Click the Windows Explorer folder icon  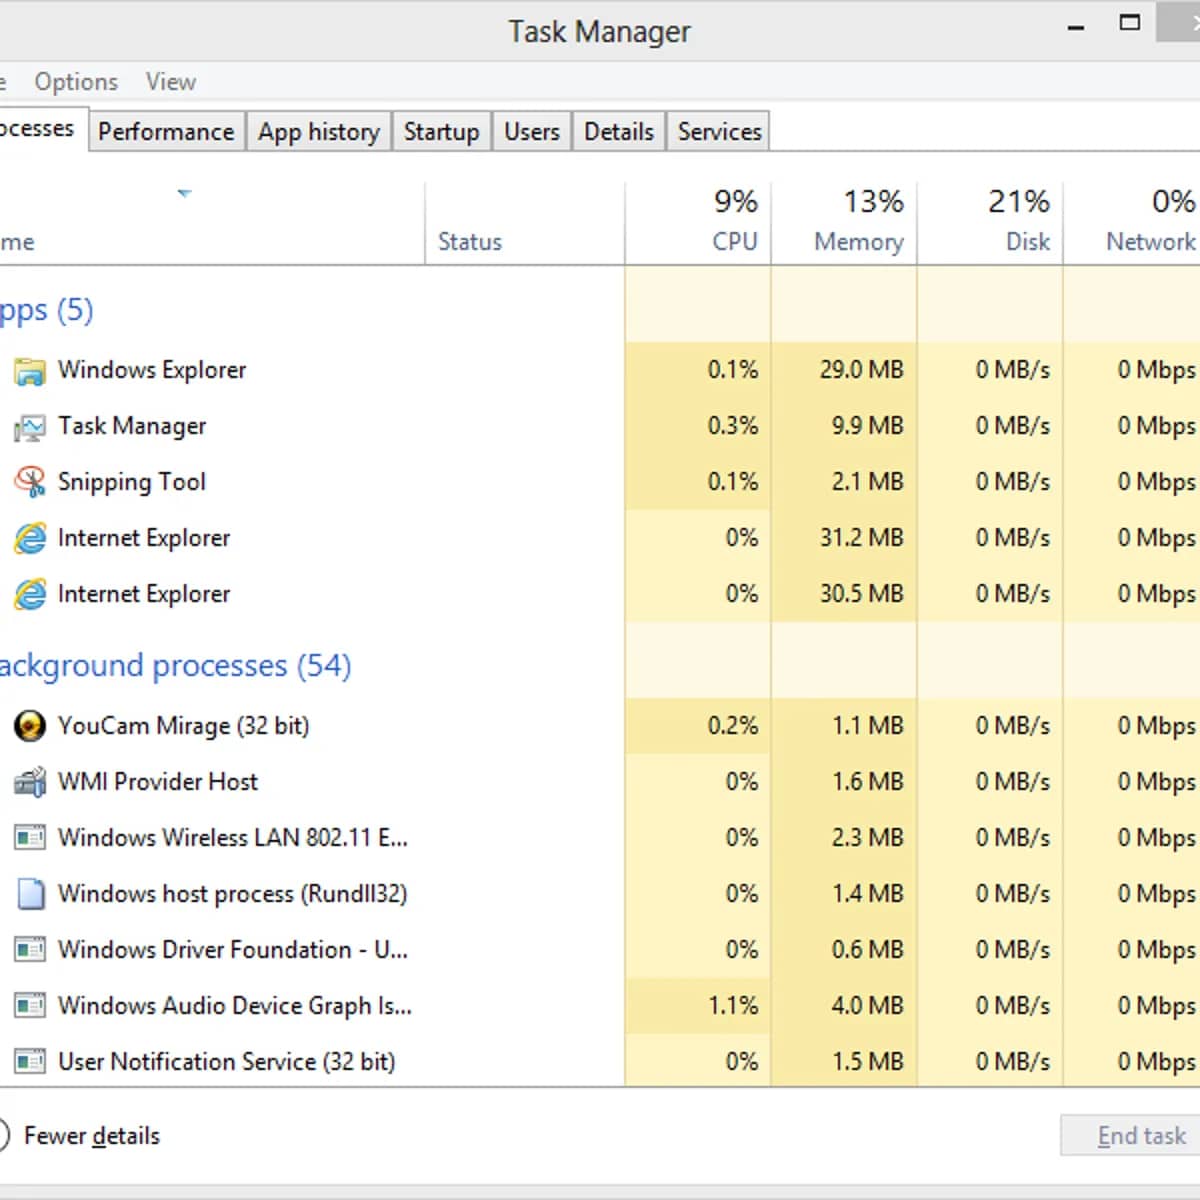(x=30, y=371)
